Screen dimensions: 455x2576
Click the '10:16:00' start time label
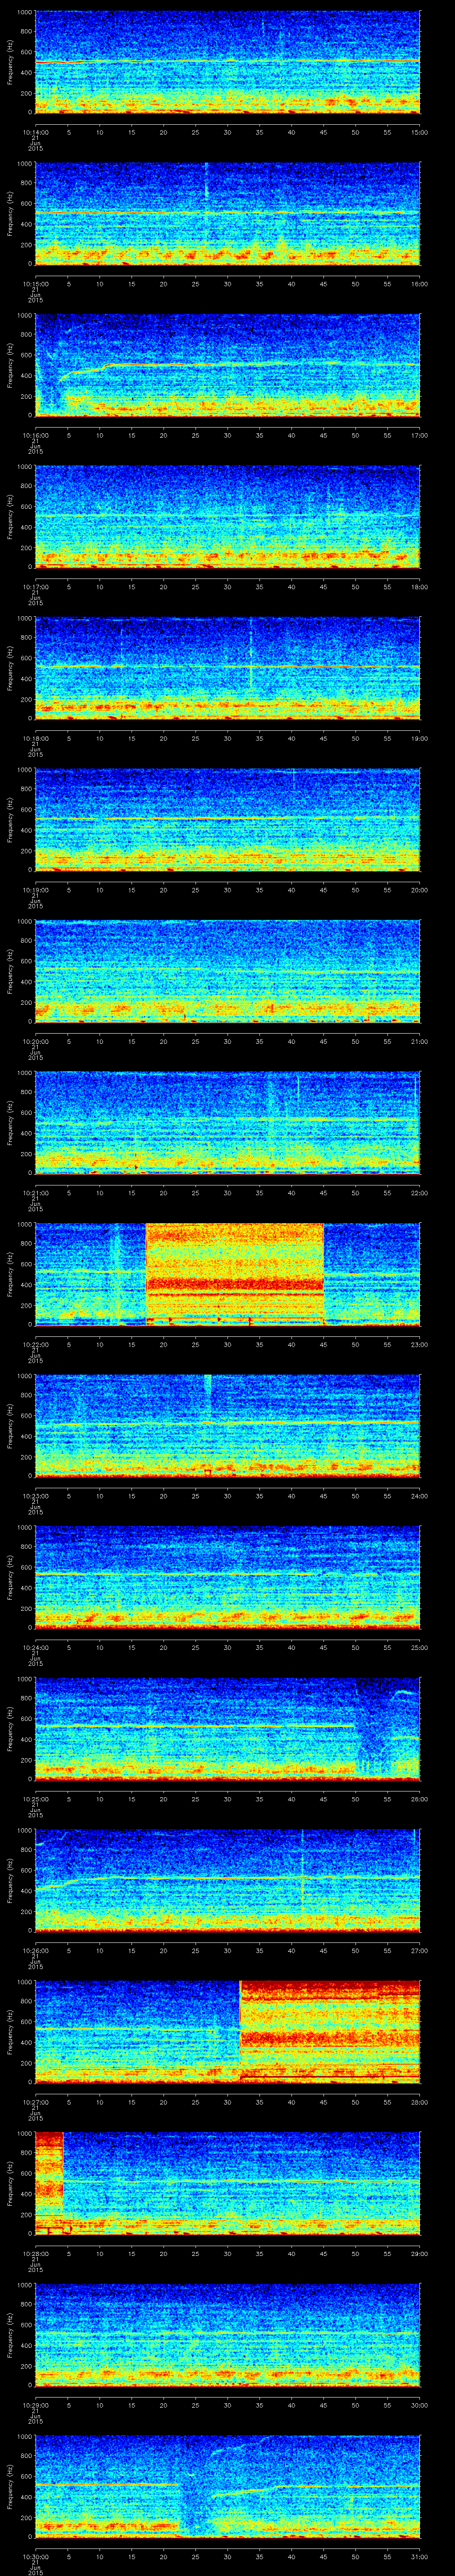click(35, 434)
